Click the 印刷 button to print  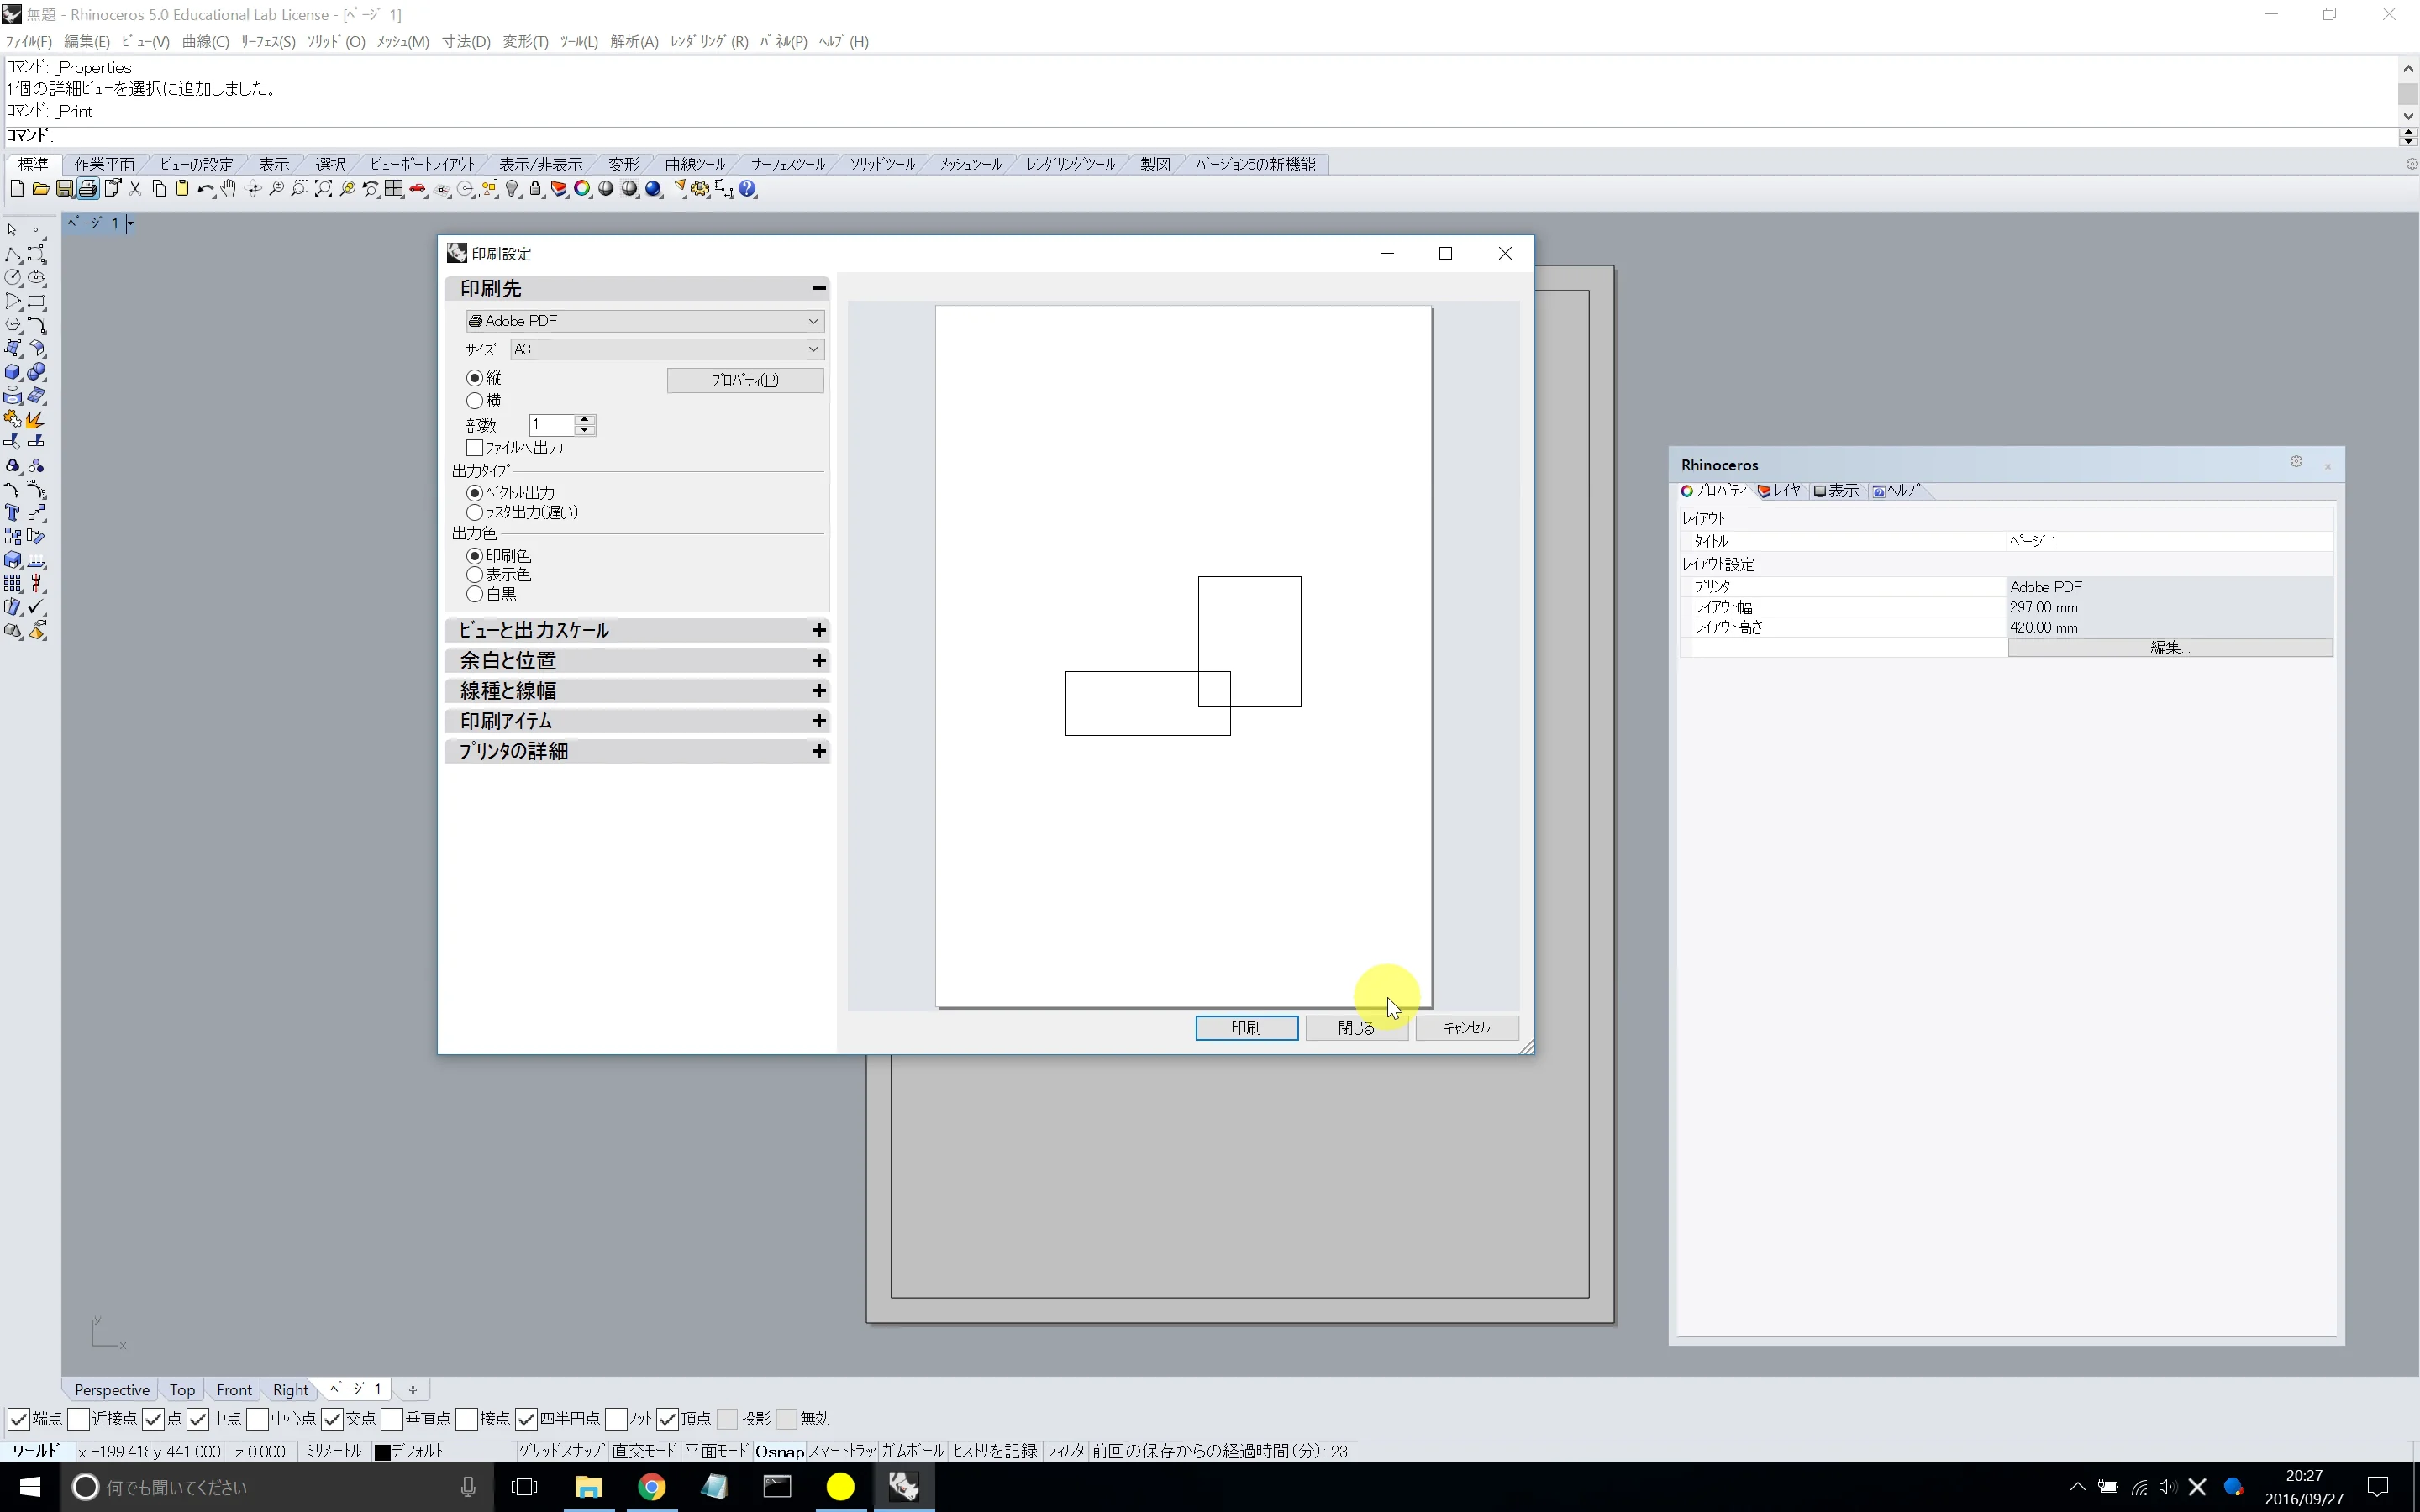click(1245, 1028)
